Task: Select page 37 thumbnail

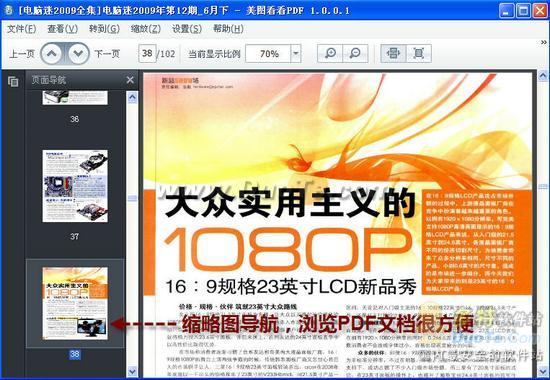Action: point(75,186)
